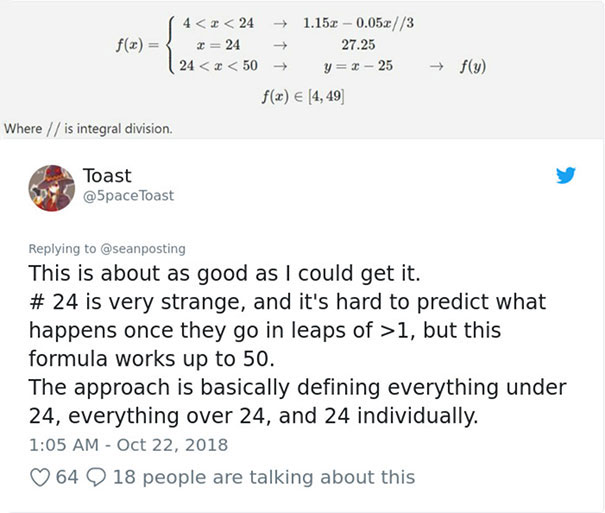Click the tweet body text

click(297, 344)
